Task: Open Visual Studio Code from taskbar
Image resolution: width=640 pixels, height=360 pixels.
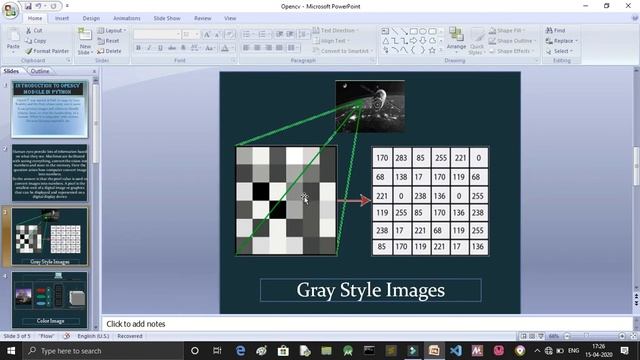Action: pyautogui.click(x=456, y=351)
